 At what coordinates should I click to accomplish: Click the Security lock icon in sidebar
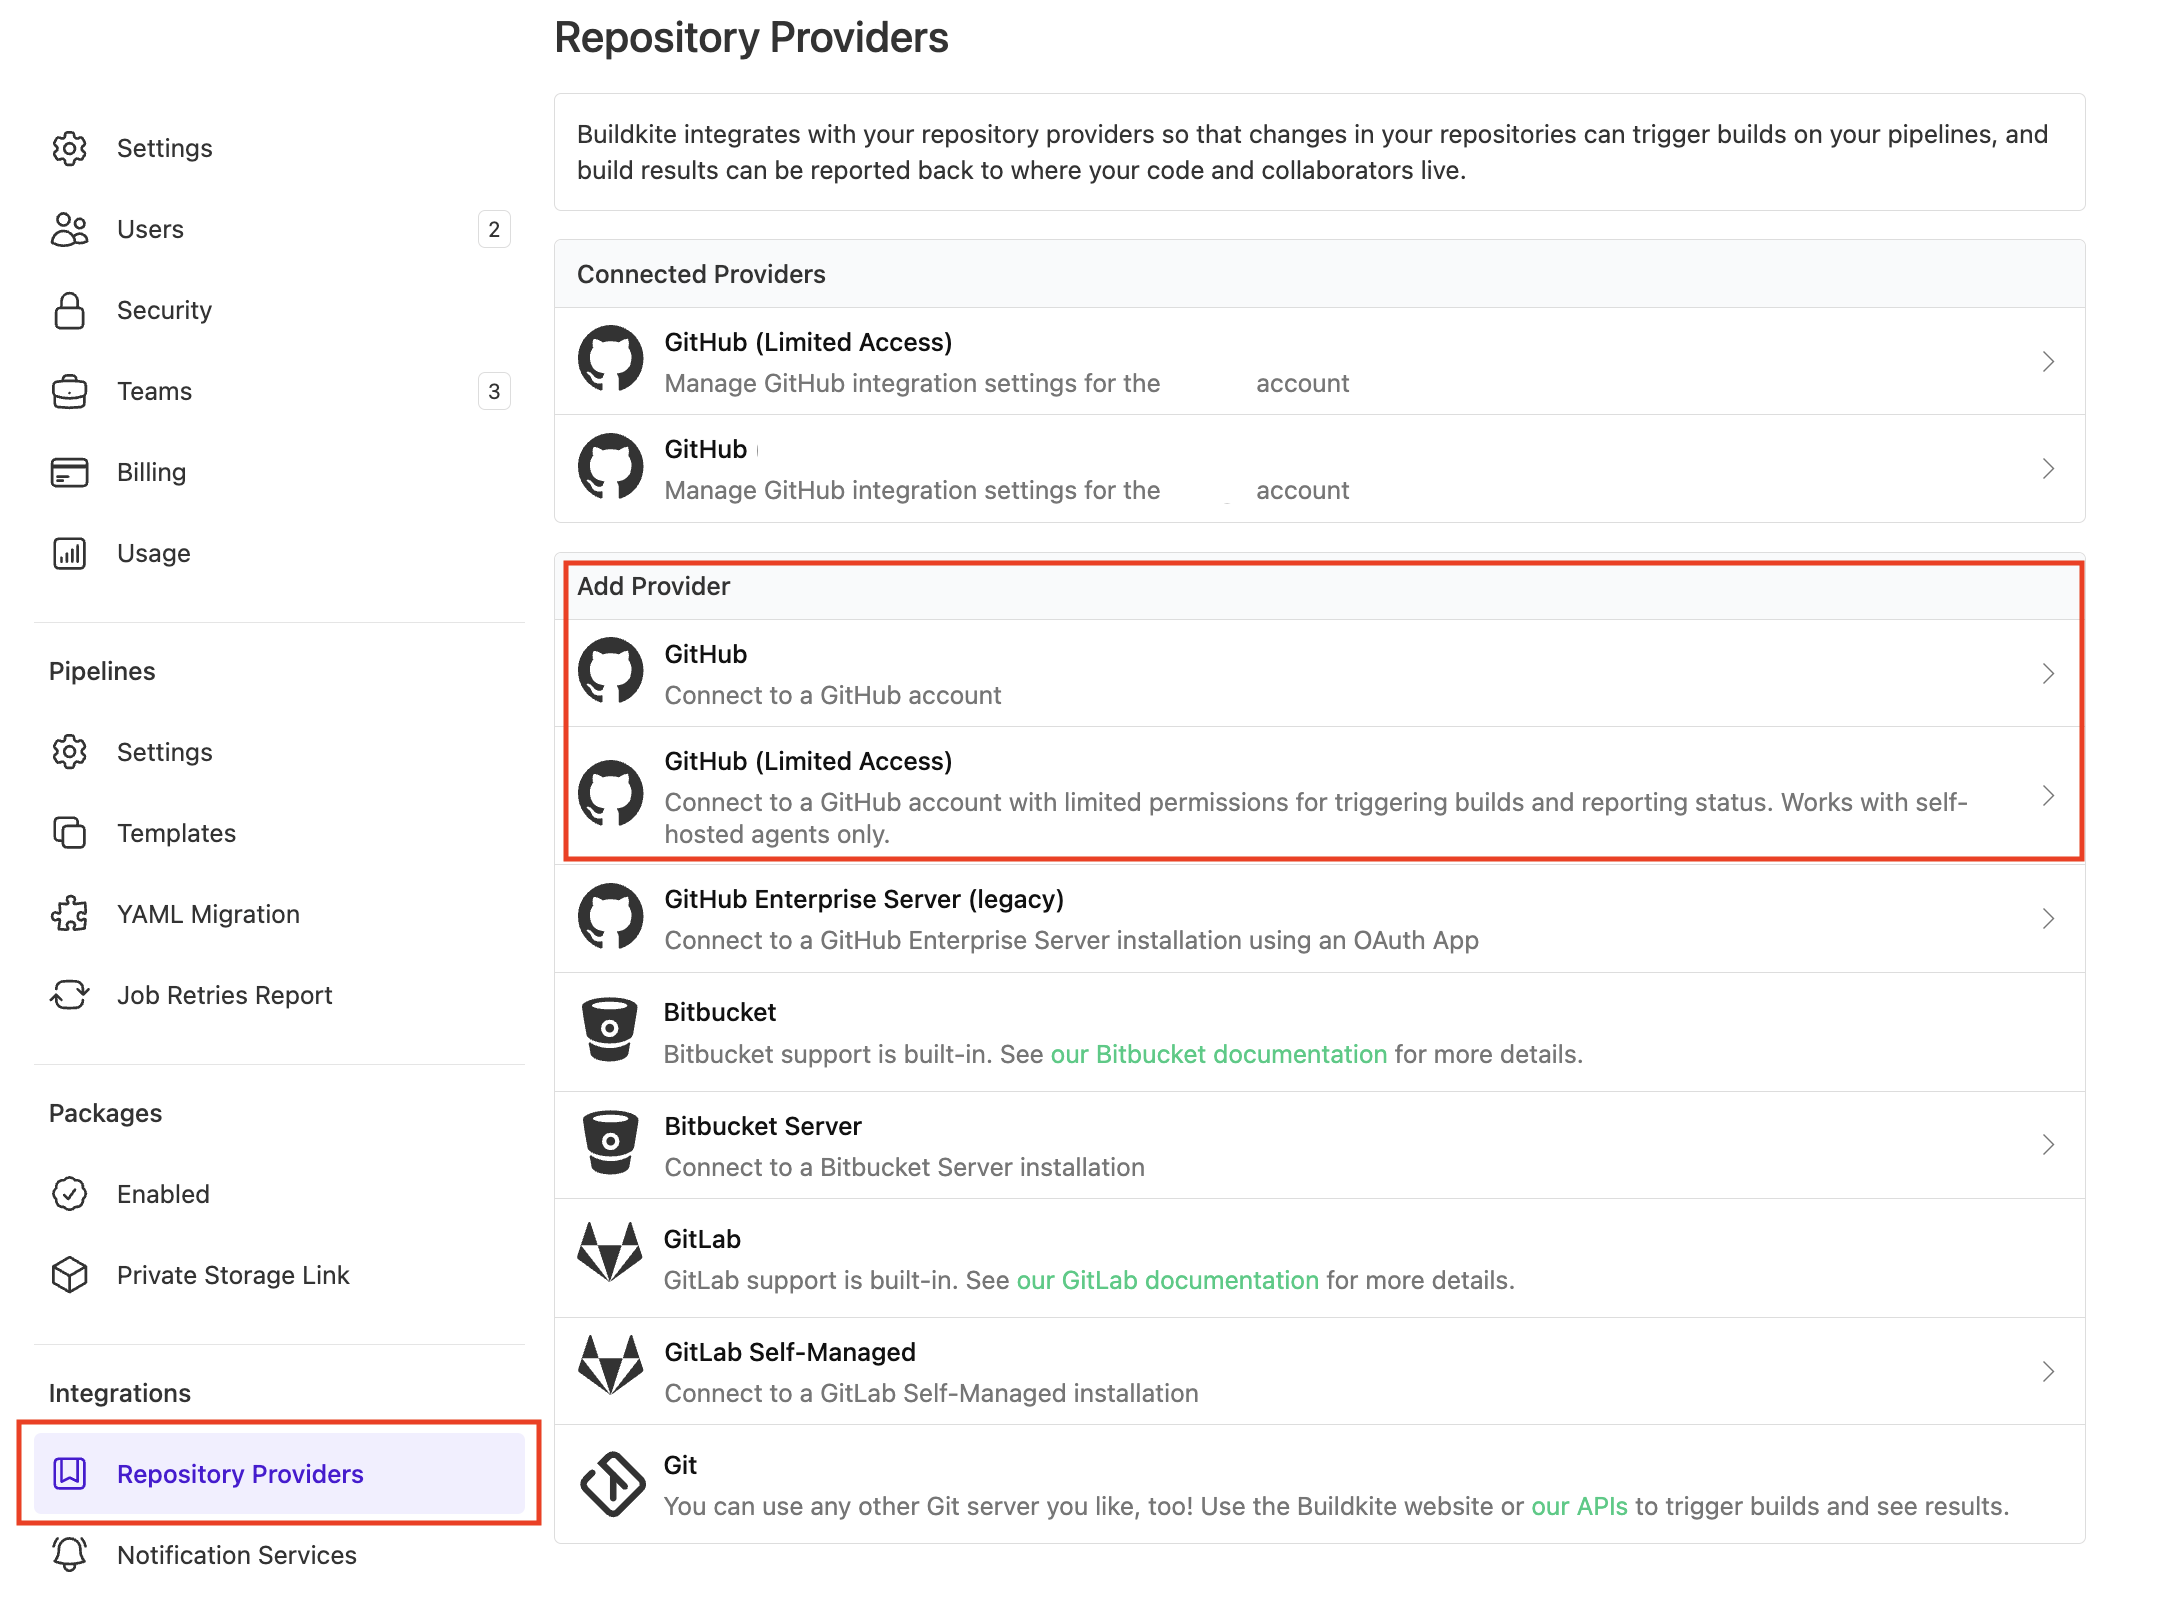(x=69, y=310)
